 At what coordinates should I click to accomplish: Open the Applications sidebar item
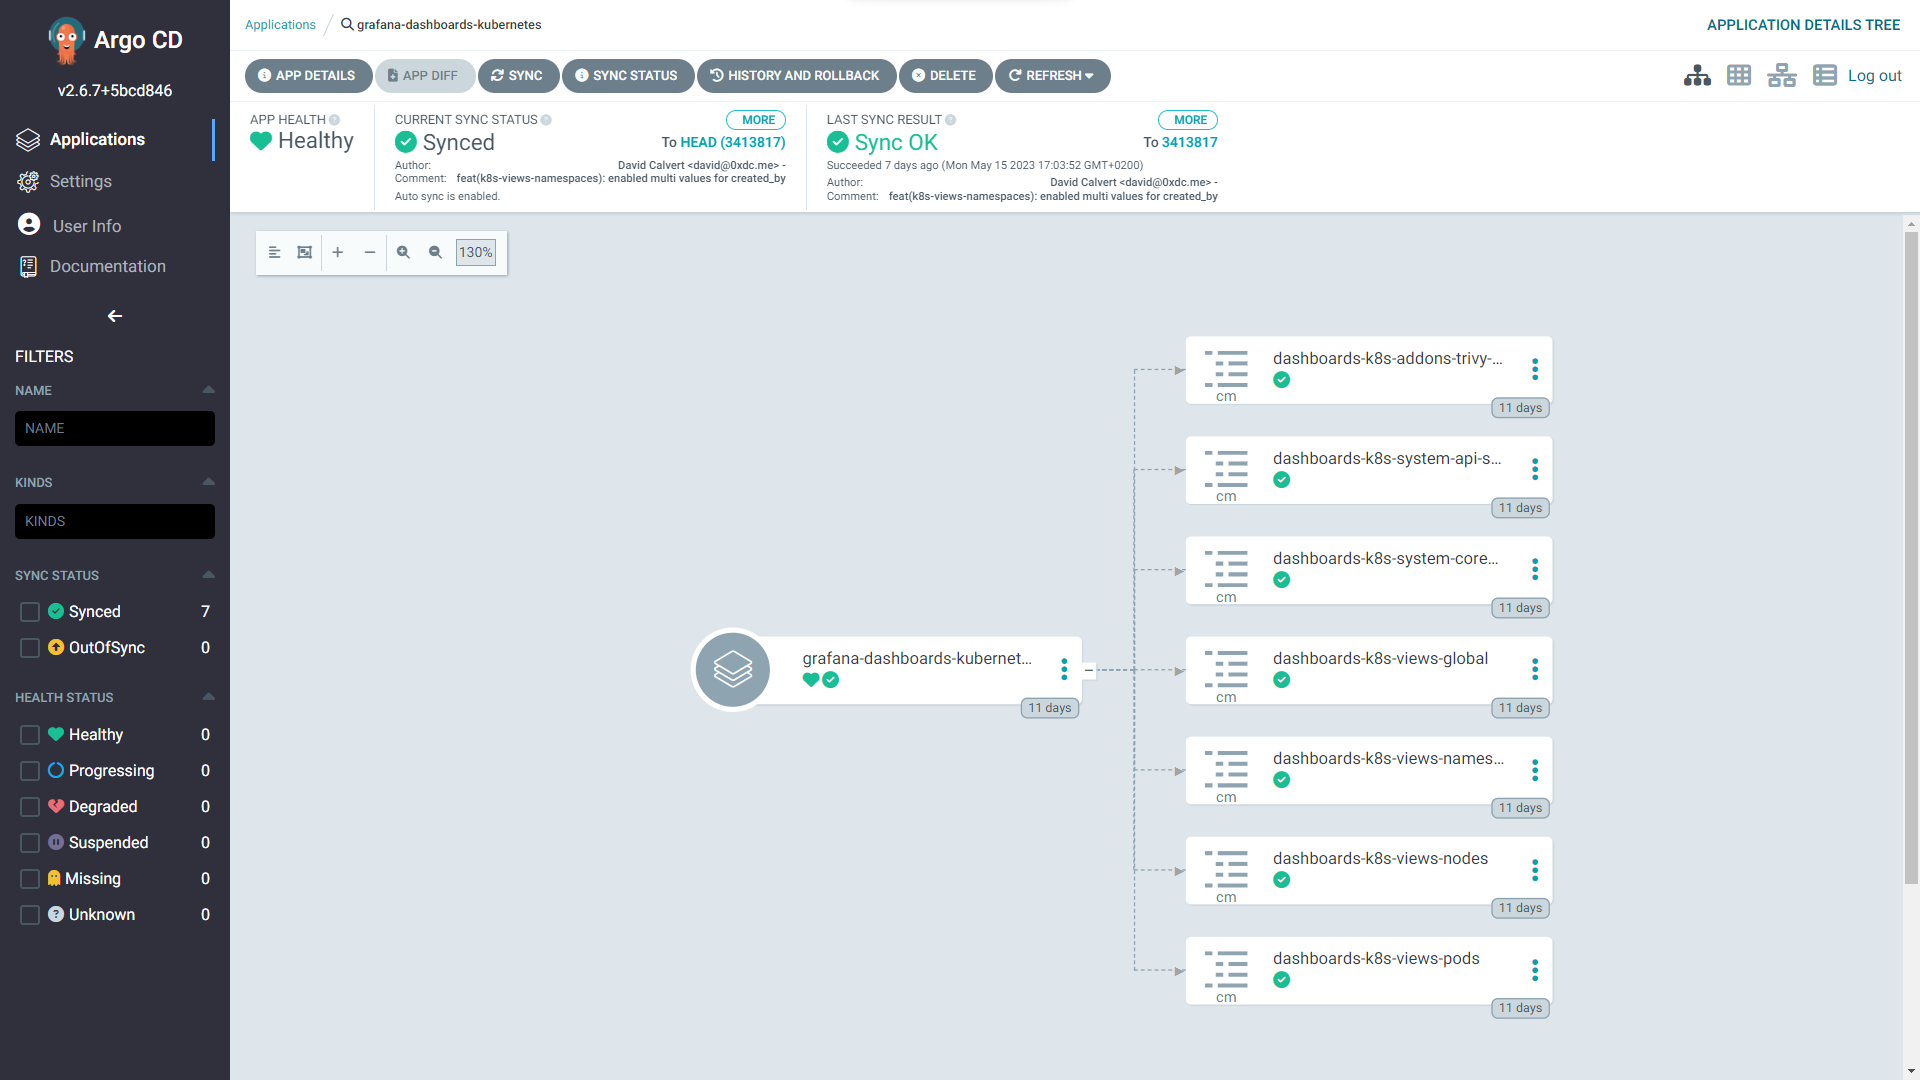click(97, 140)
